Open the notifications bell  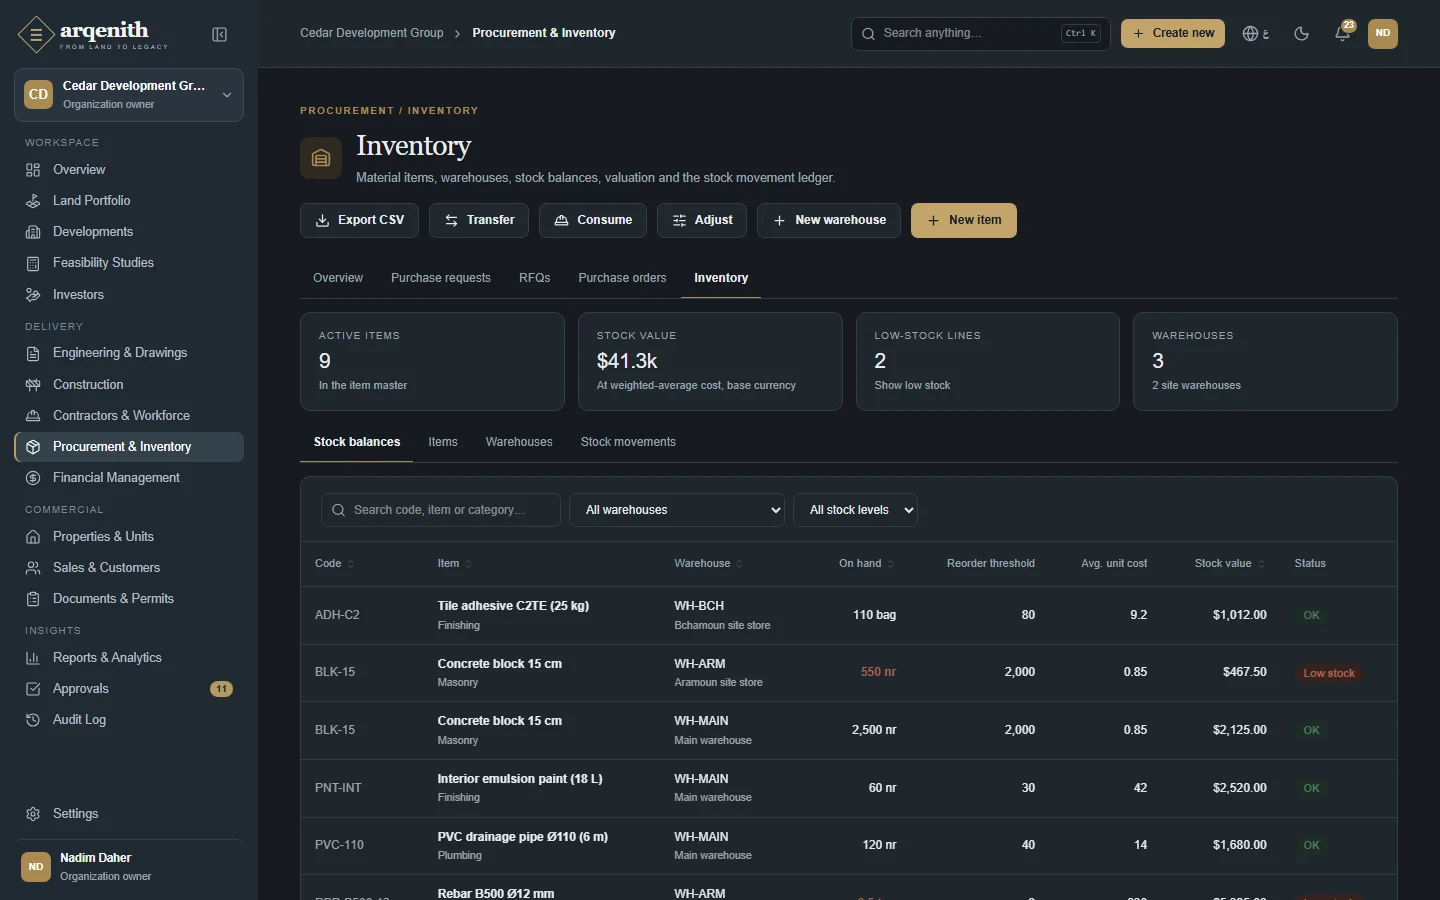(1343, 34)
